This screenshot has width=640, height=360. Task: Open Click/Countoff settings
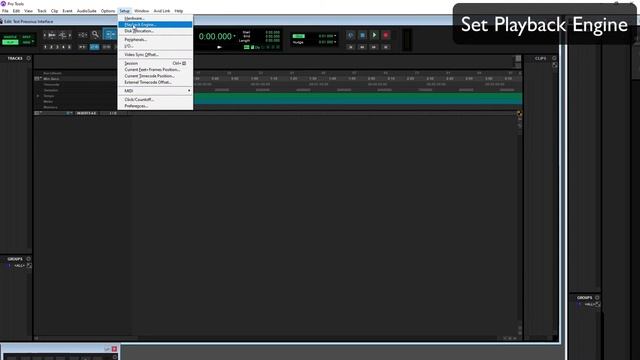click(155, 99)
